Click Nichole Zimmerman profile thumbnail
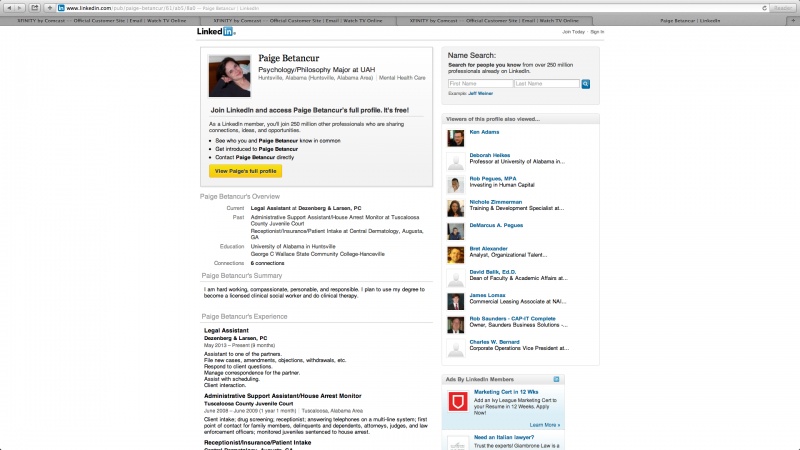 pyautogui.click(x=456, y=208)
